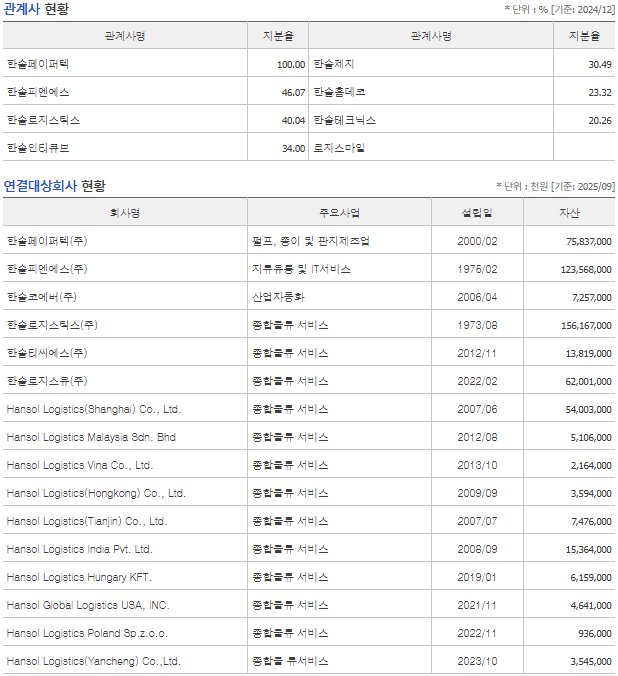Click the 설립일 column header
This screenshot has height=676, width=618.
click(x=477, y=213)
